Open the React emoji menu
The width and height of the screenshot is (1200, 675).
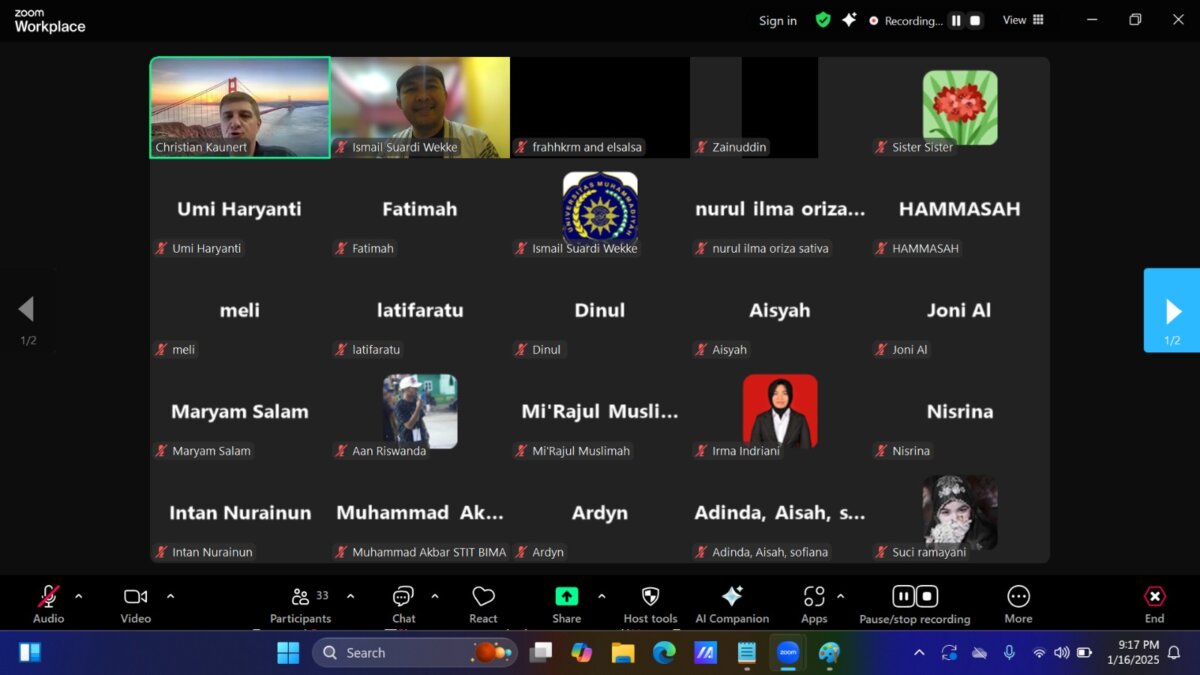coord(484,604)
